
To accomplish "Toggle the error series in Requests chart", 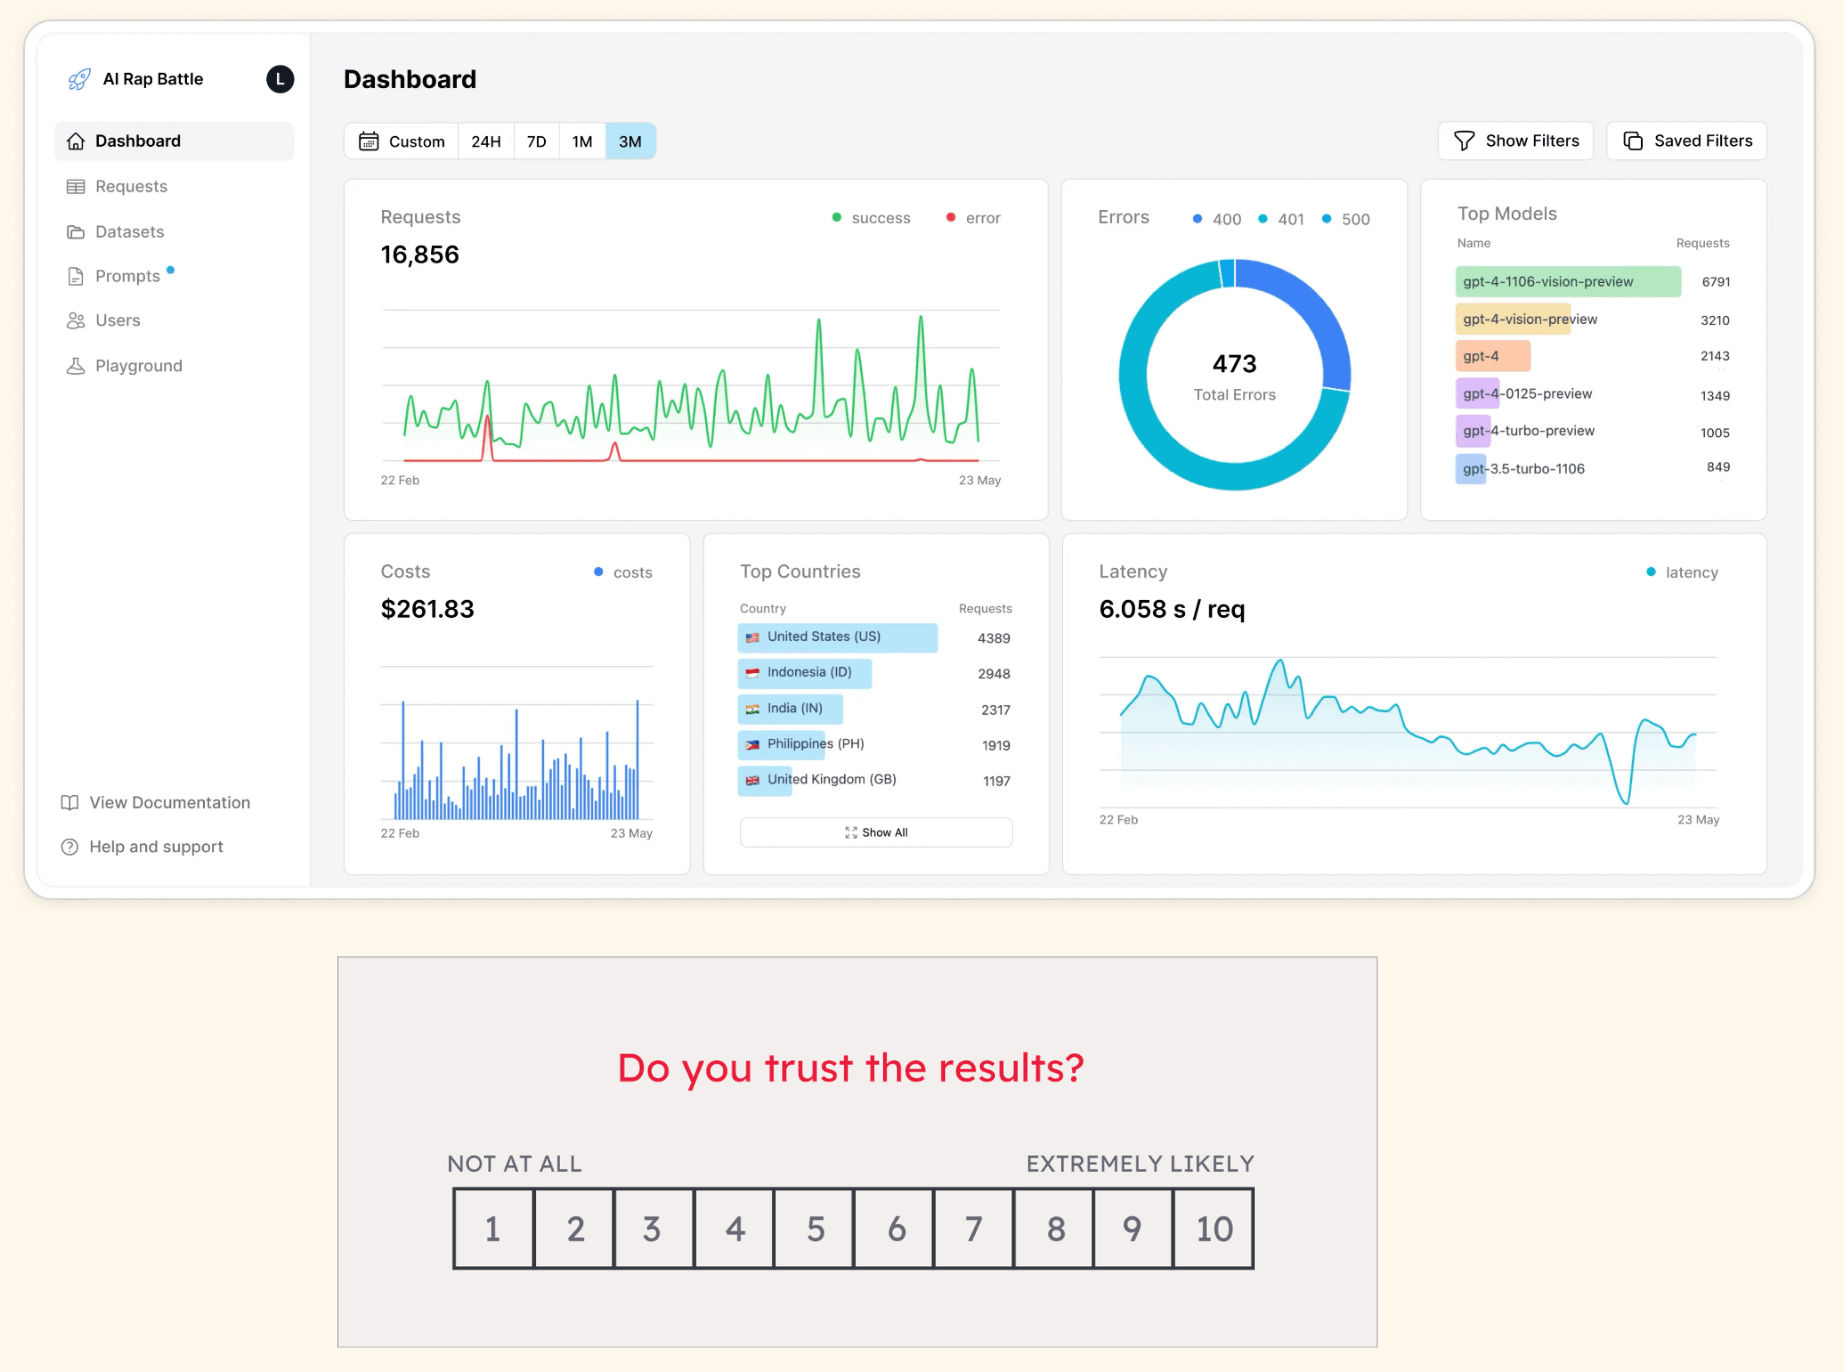I will (972, 217).
